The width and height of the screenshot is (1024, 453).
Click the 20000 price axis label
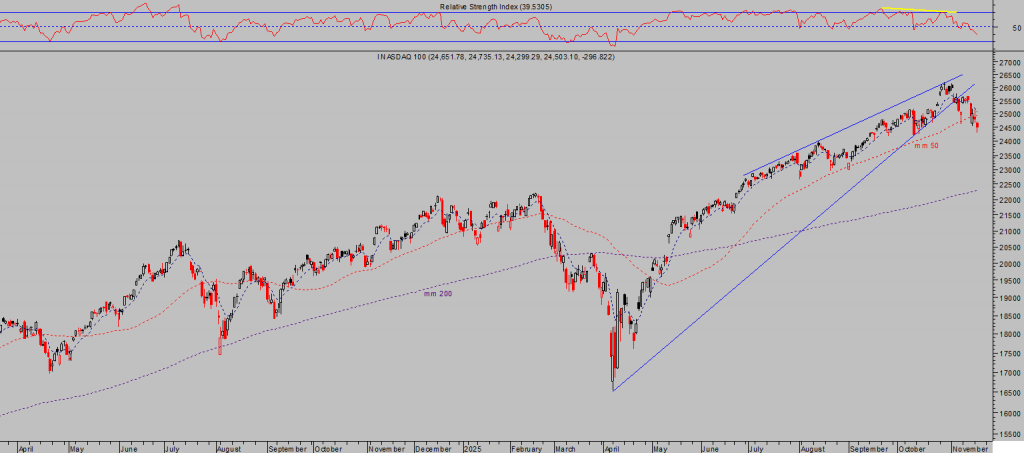(1007, 264)
